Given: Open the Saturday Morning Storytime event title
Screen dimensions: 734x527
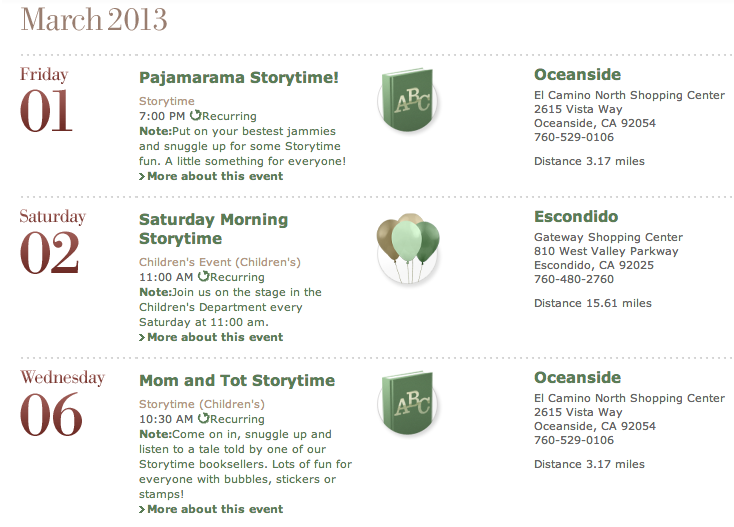Looking at the screenshot, I should click(213, 229).
